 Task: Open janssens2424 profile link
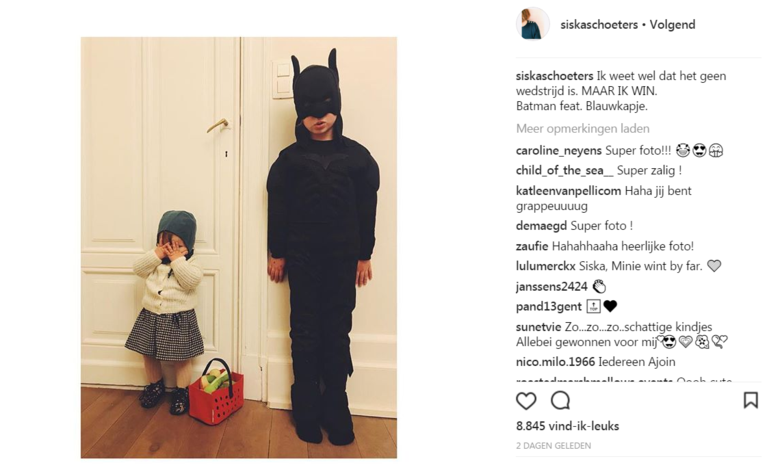(552, 287)
